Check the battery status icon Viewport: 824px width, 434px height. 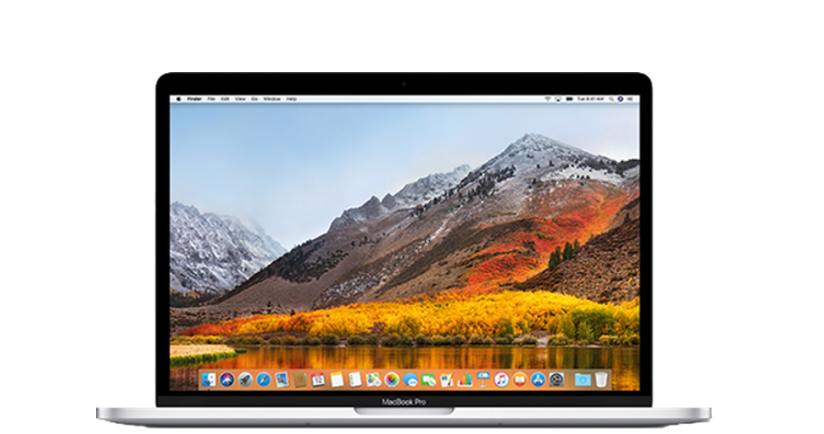tap(569, 99)
